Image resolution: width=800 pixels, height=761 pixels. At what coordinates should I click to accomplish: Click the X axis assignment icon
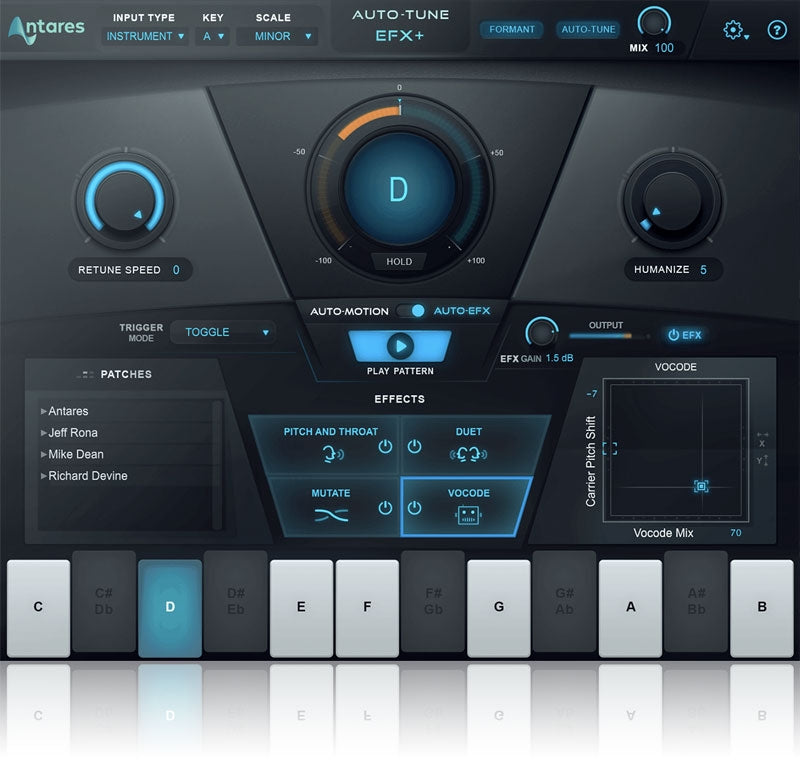(762, 440)
